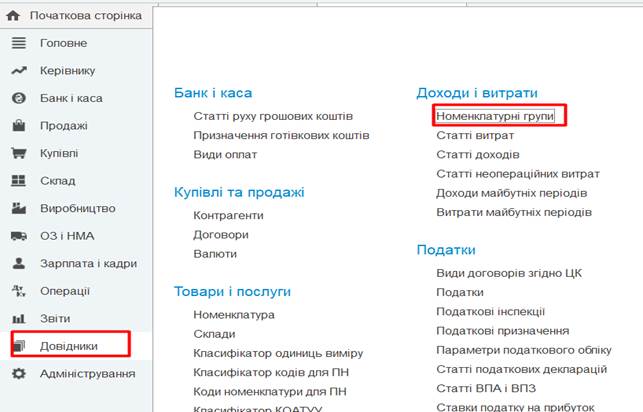
Task: Click the home icon beside Початкова сторінка
Action: pyautogui.click(x=13, y=16)
